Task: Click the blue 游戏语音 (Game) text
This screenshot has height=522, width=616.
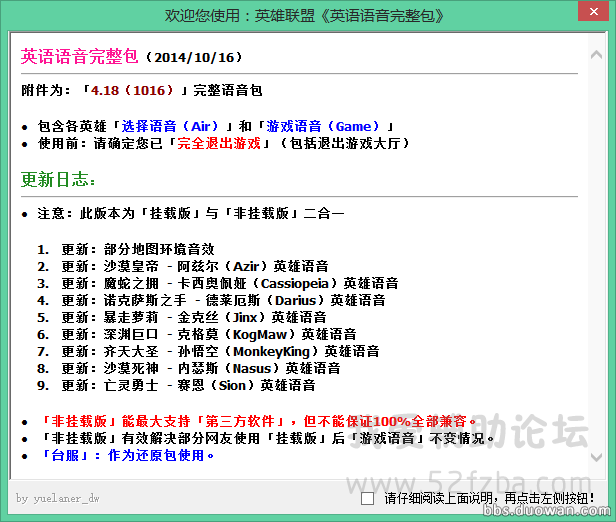Action: point(323,127)
